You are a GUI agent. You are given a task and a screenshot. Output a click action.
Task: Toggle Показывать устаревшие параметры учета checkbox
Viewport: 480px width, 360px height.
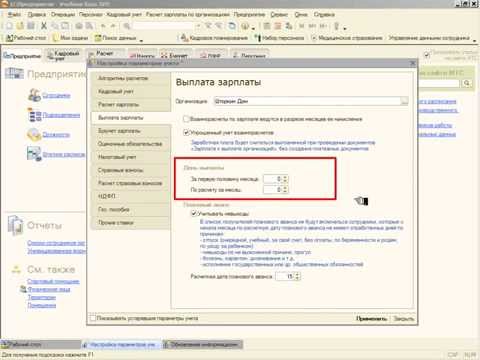pos(93,318)
